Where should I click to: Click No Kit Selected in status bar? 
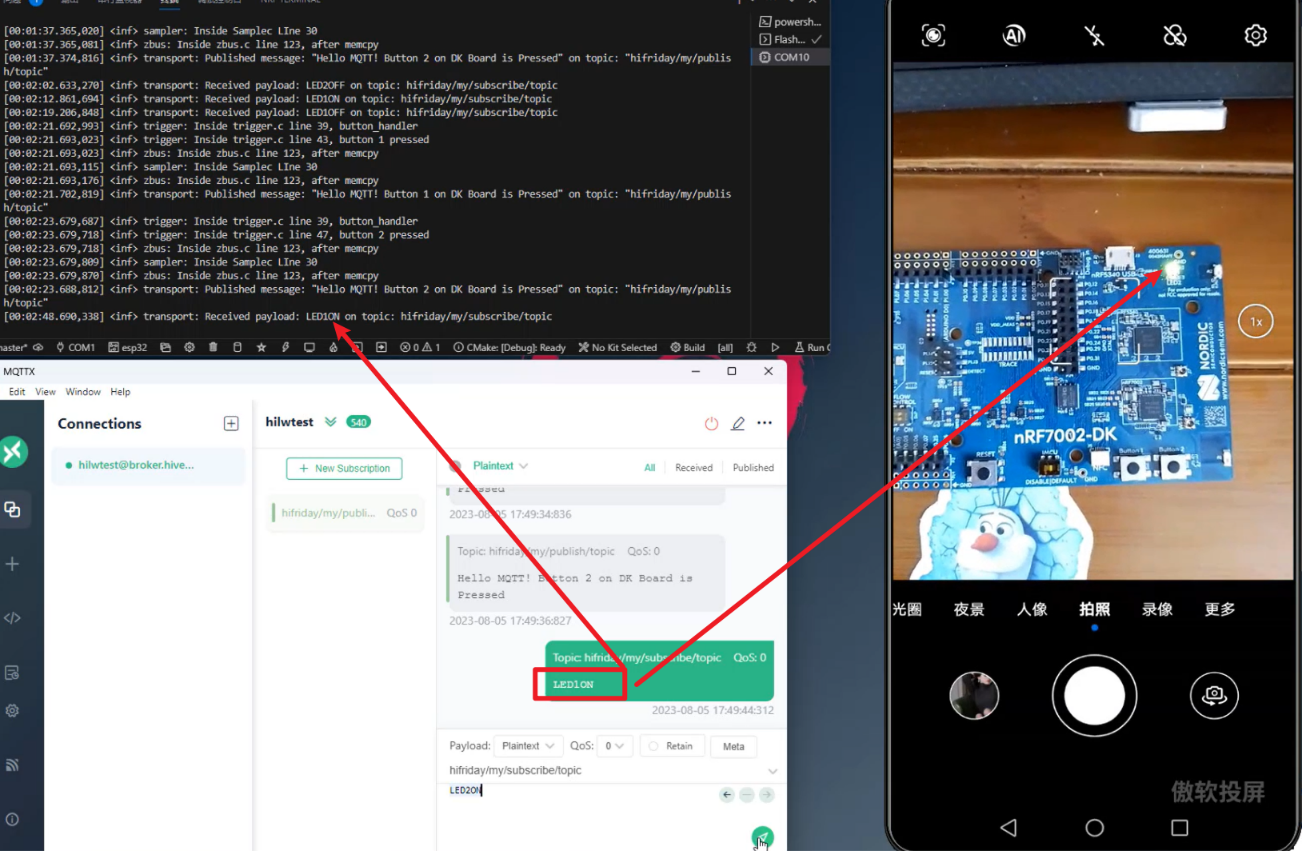pos(617,348)
